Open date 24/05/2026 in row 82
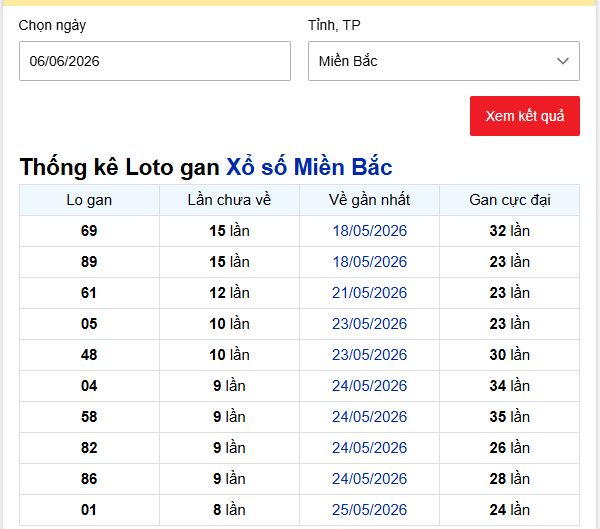The height and width of the screenshot is (529, 600). pos(369,448)
